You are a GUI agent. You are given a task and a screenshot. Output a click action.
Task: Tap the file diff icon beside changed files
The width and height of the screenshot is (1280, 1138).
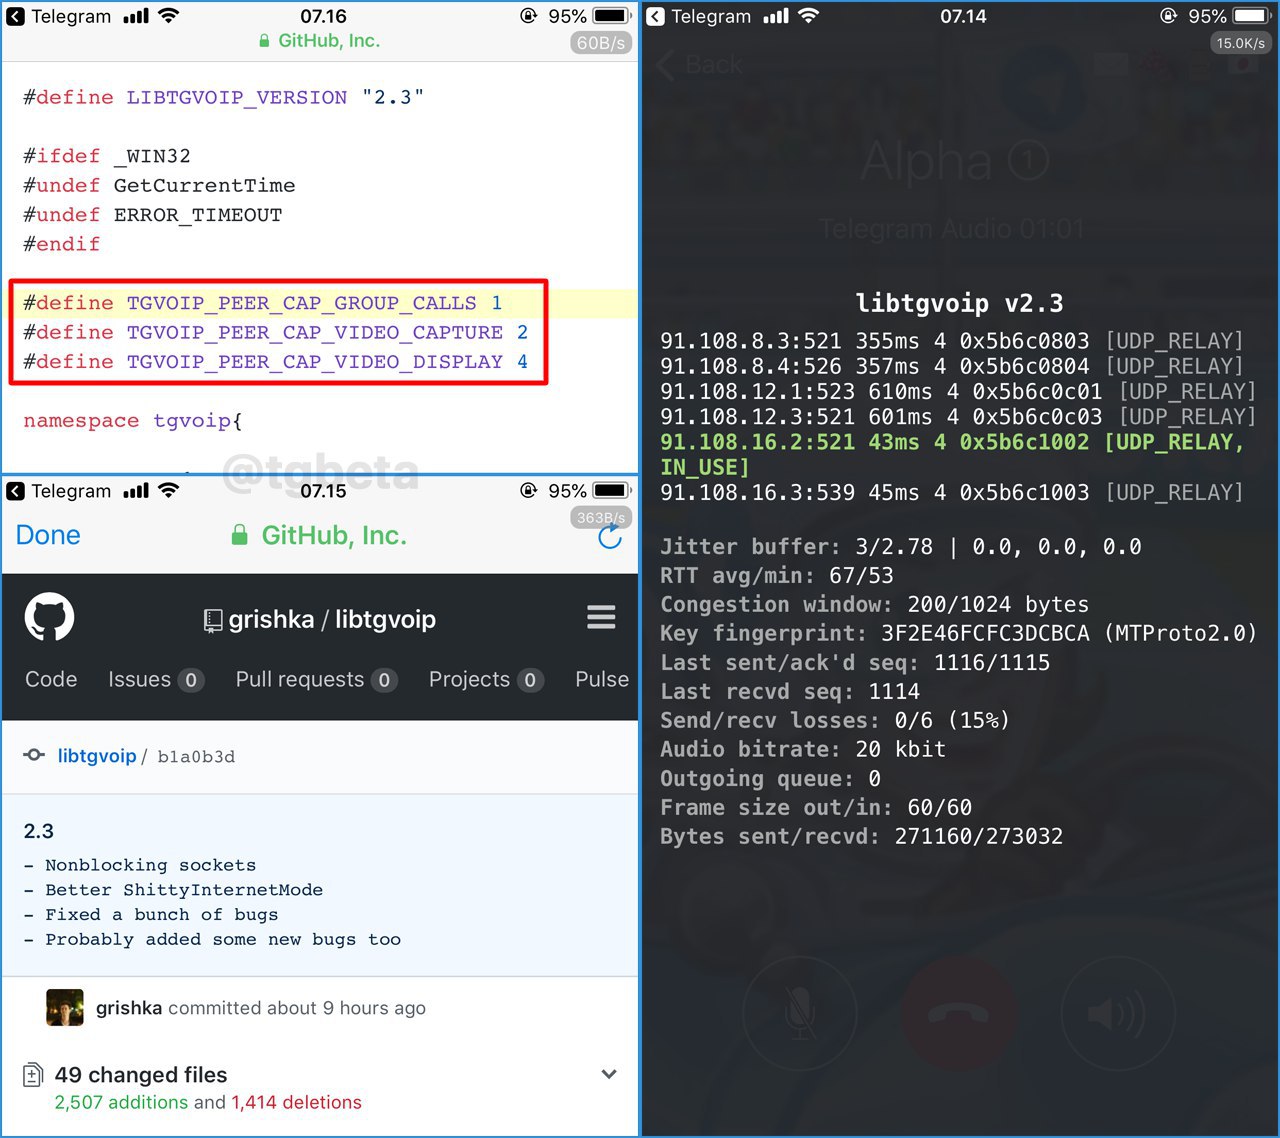point(33,1075)
